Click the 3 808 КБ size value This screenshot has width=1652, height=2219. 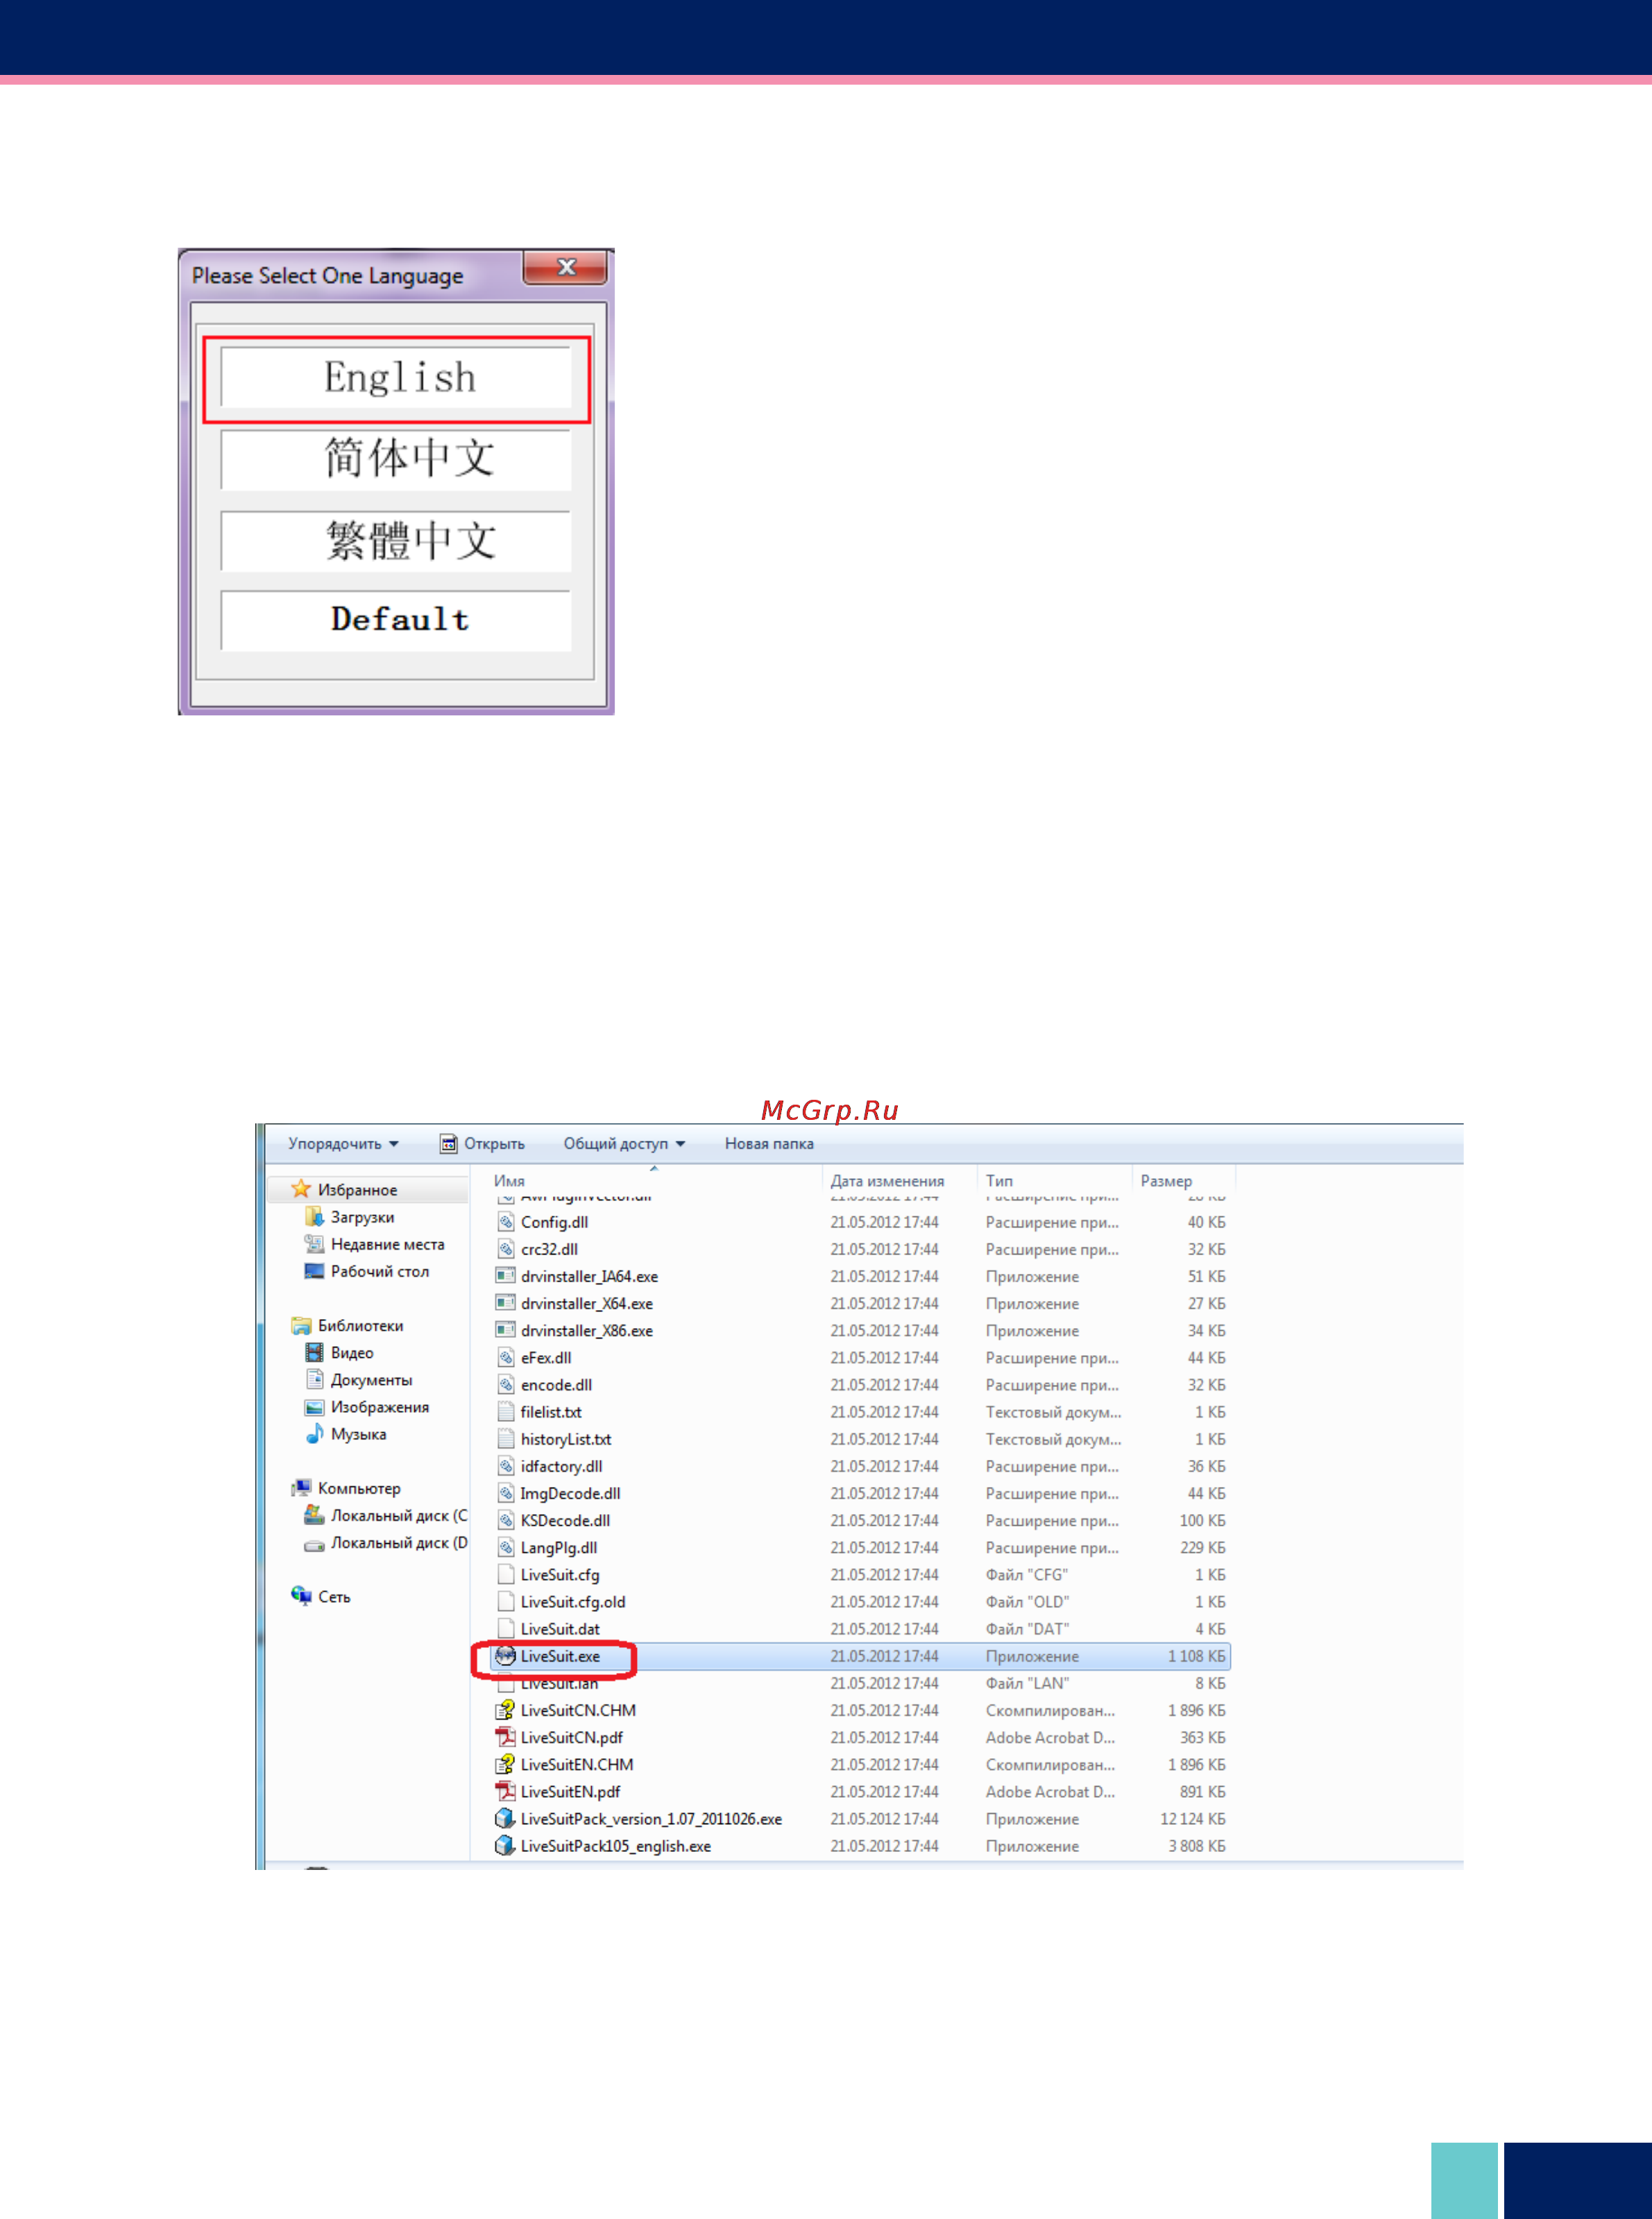coord(1196,1846)
